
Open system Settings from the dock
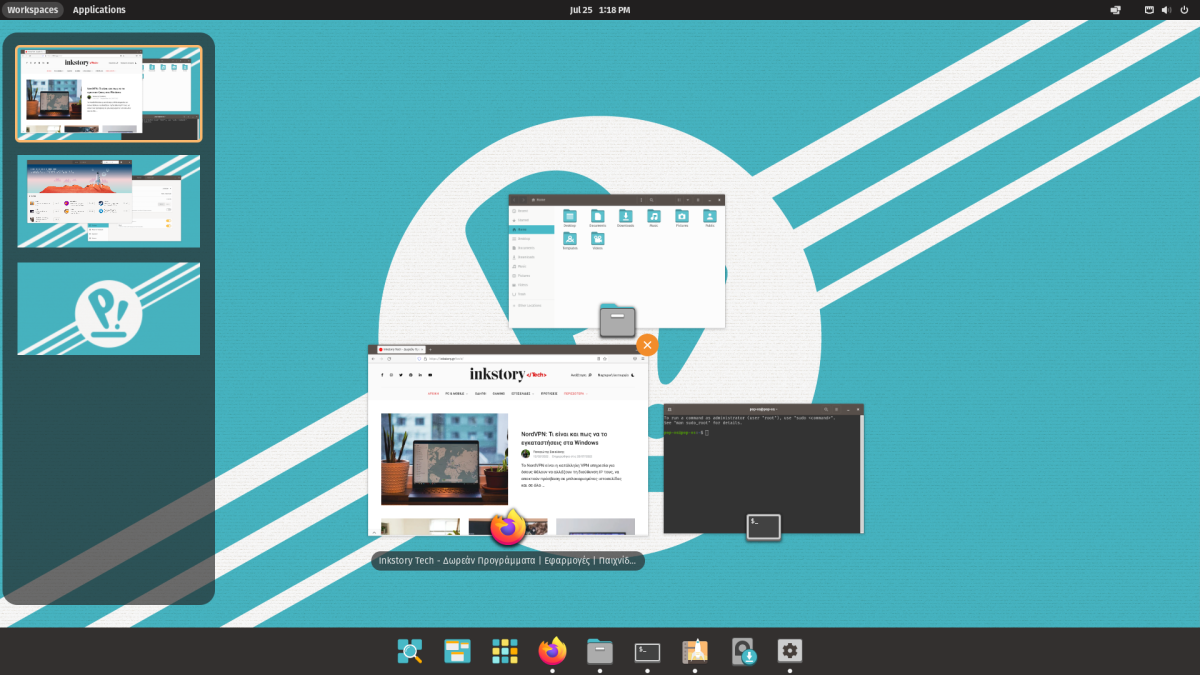[789, 651]
